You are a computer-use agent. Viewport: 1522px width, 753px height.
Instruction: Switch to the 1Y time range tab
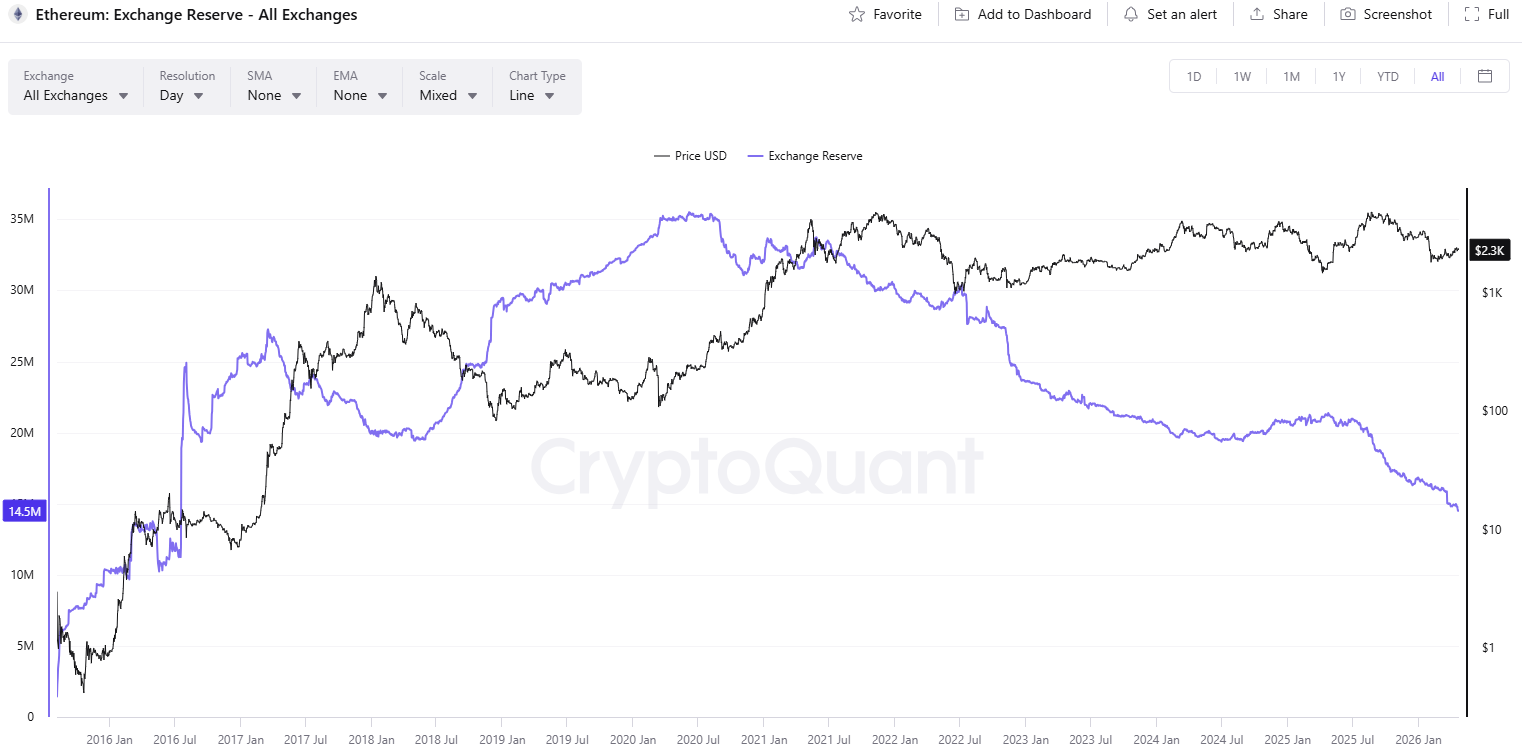(1339, 75)
